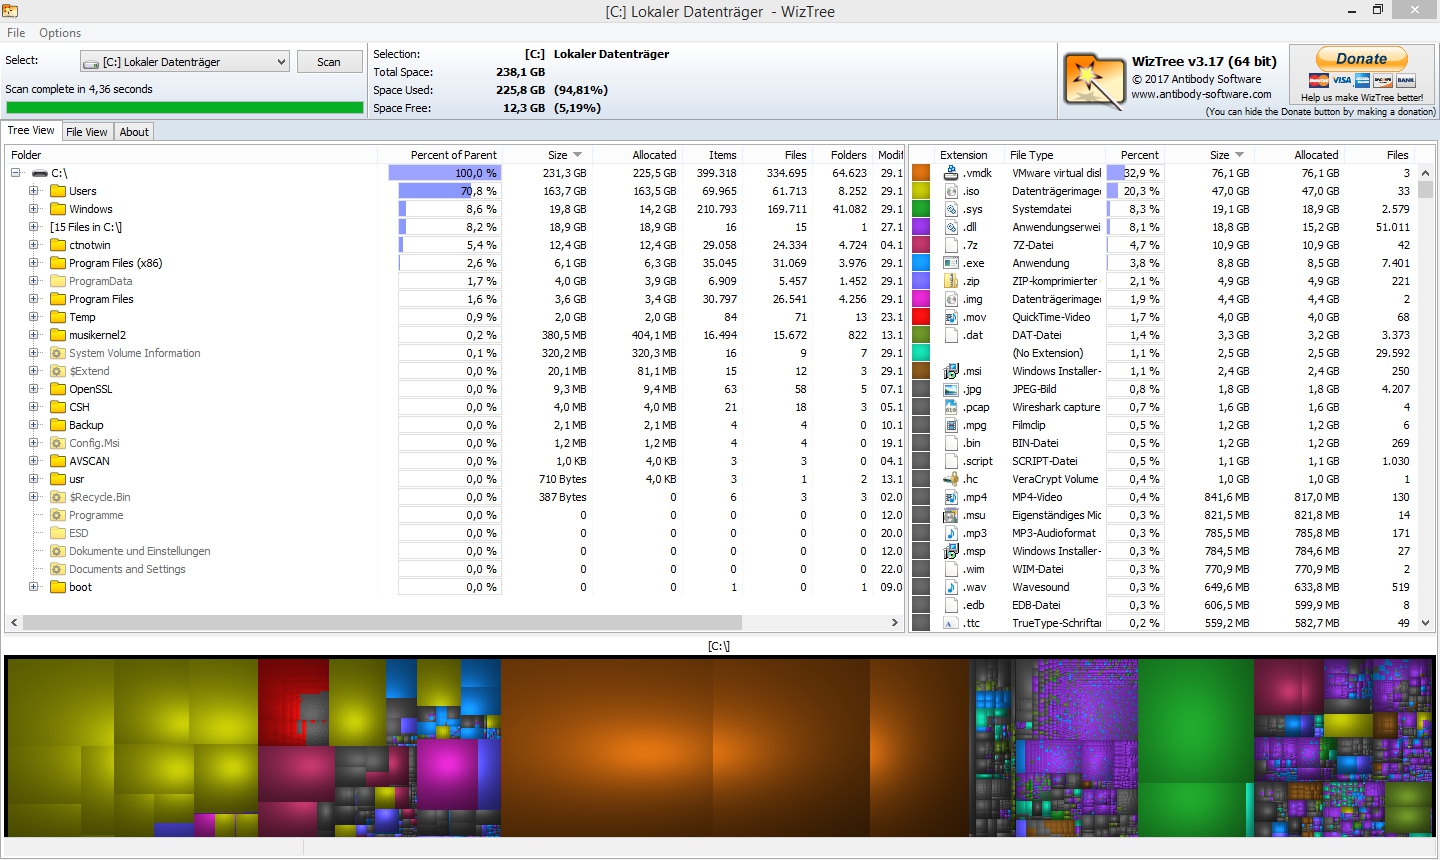
Task: Switch to the File View tab
Action: click(86, 132)
